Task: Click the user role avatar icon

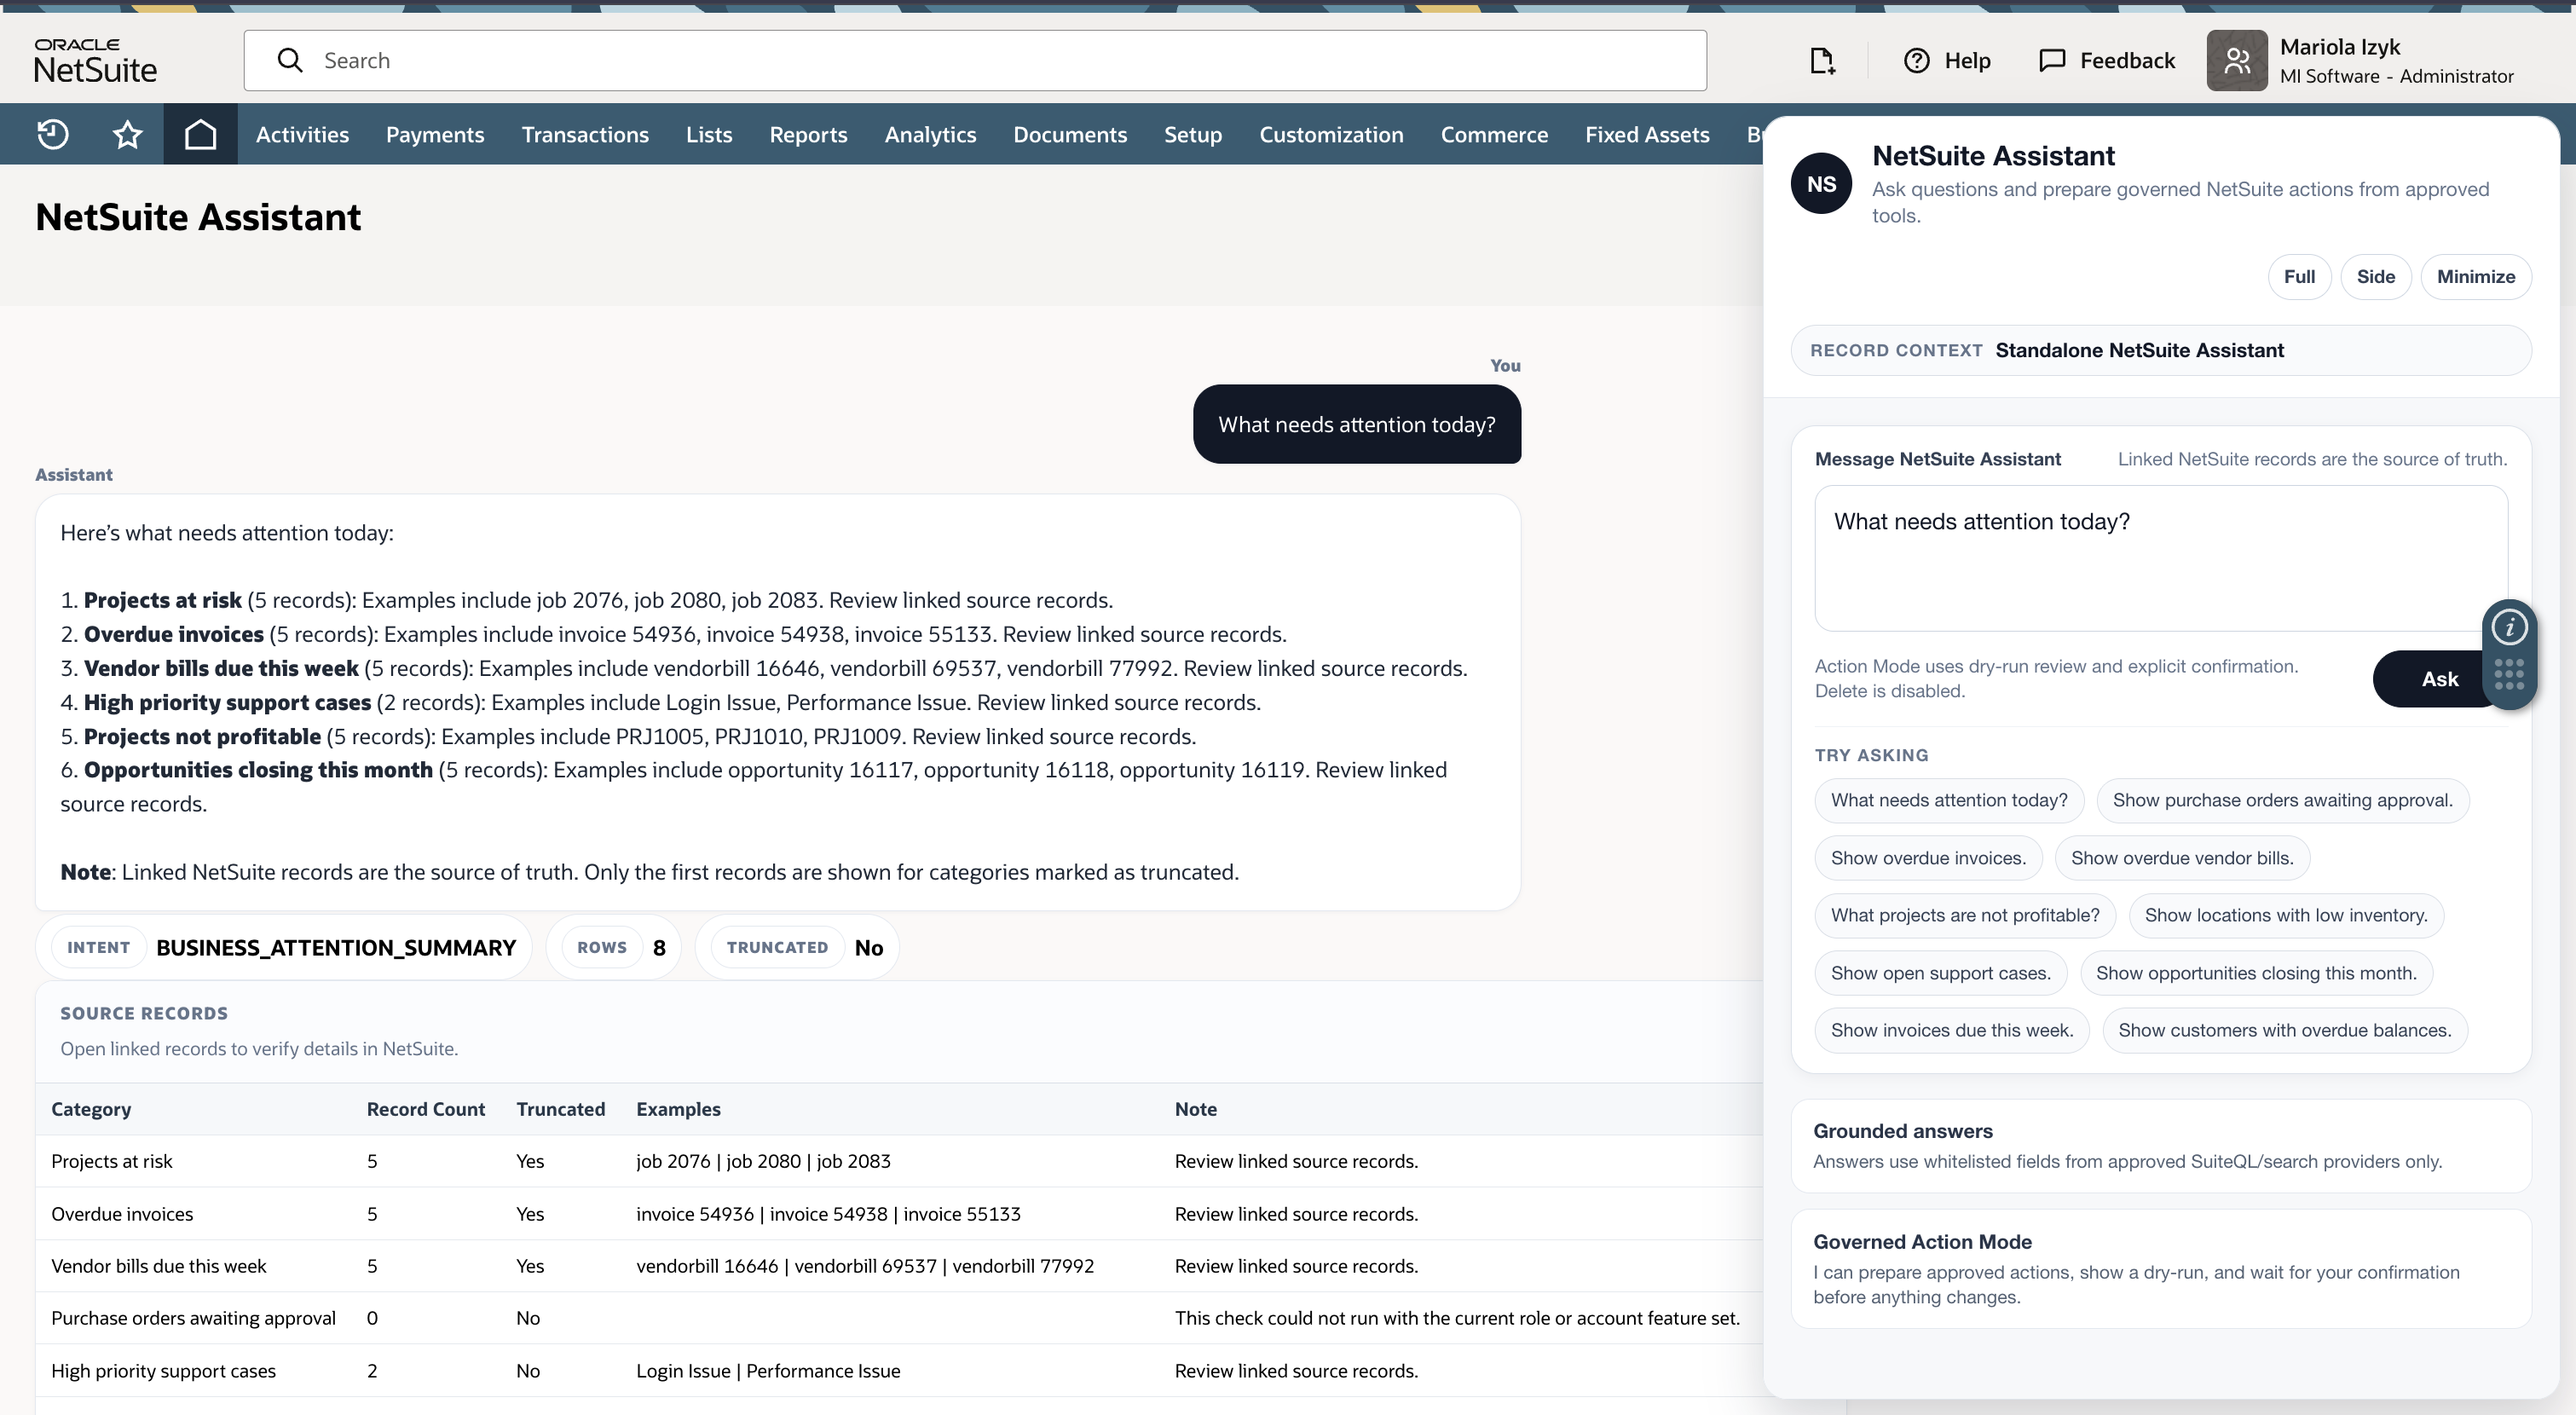Action: pos(2236,60)
